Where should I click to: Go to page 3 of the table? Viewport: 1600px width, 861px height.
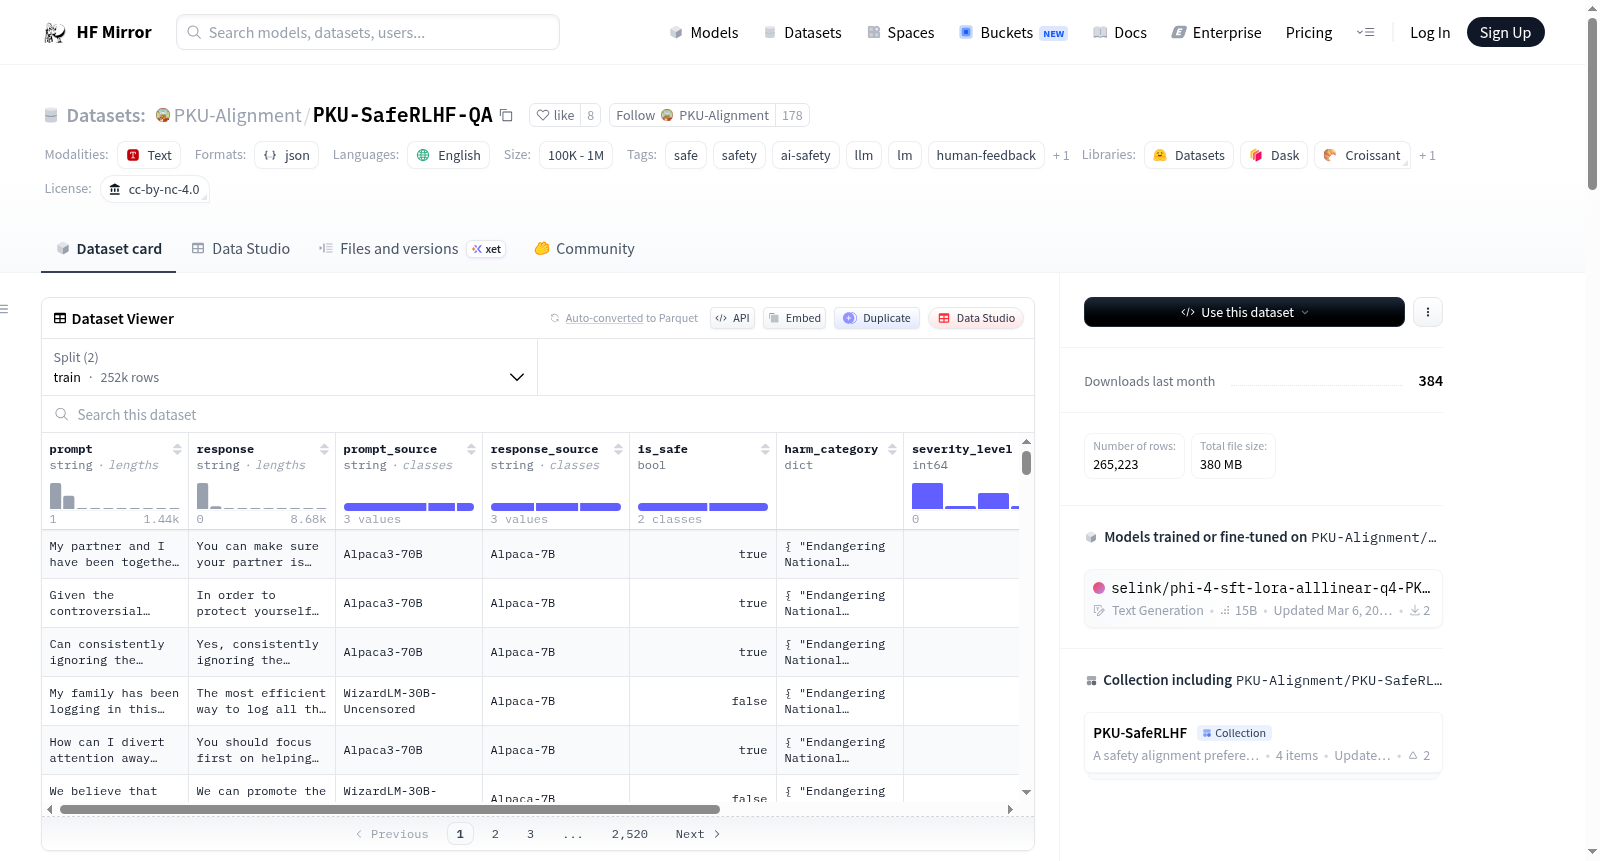[x=530, y=834]
